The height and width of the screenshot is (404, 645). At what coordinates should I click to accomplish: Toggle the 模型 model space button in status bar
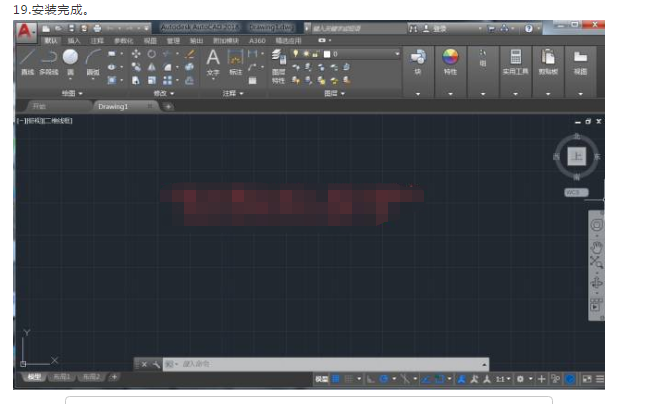[322, 379]
